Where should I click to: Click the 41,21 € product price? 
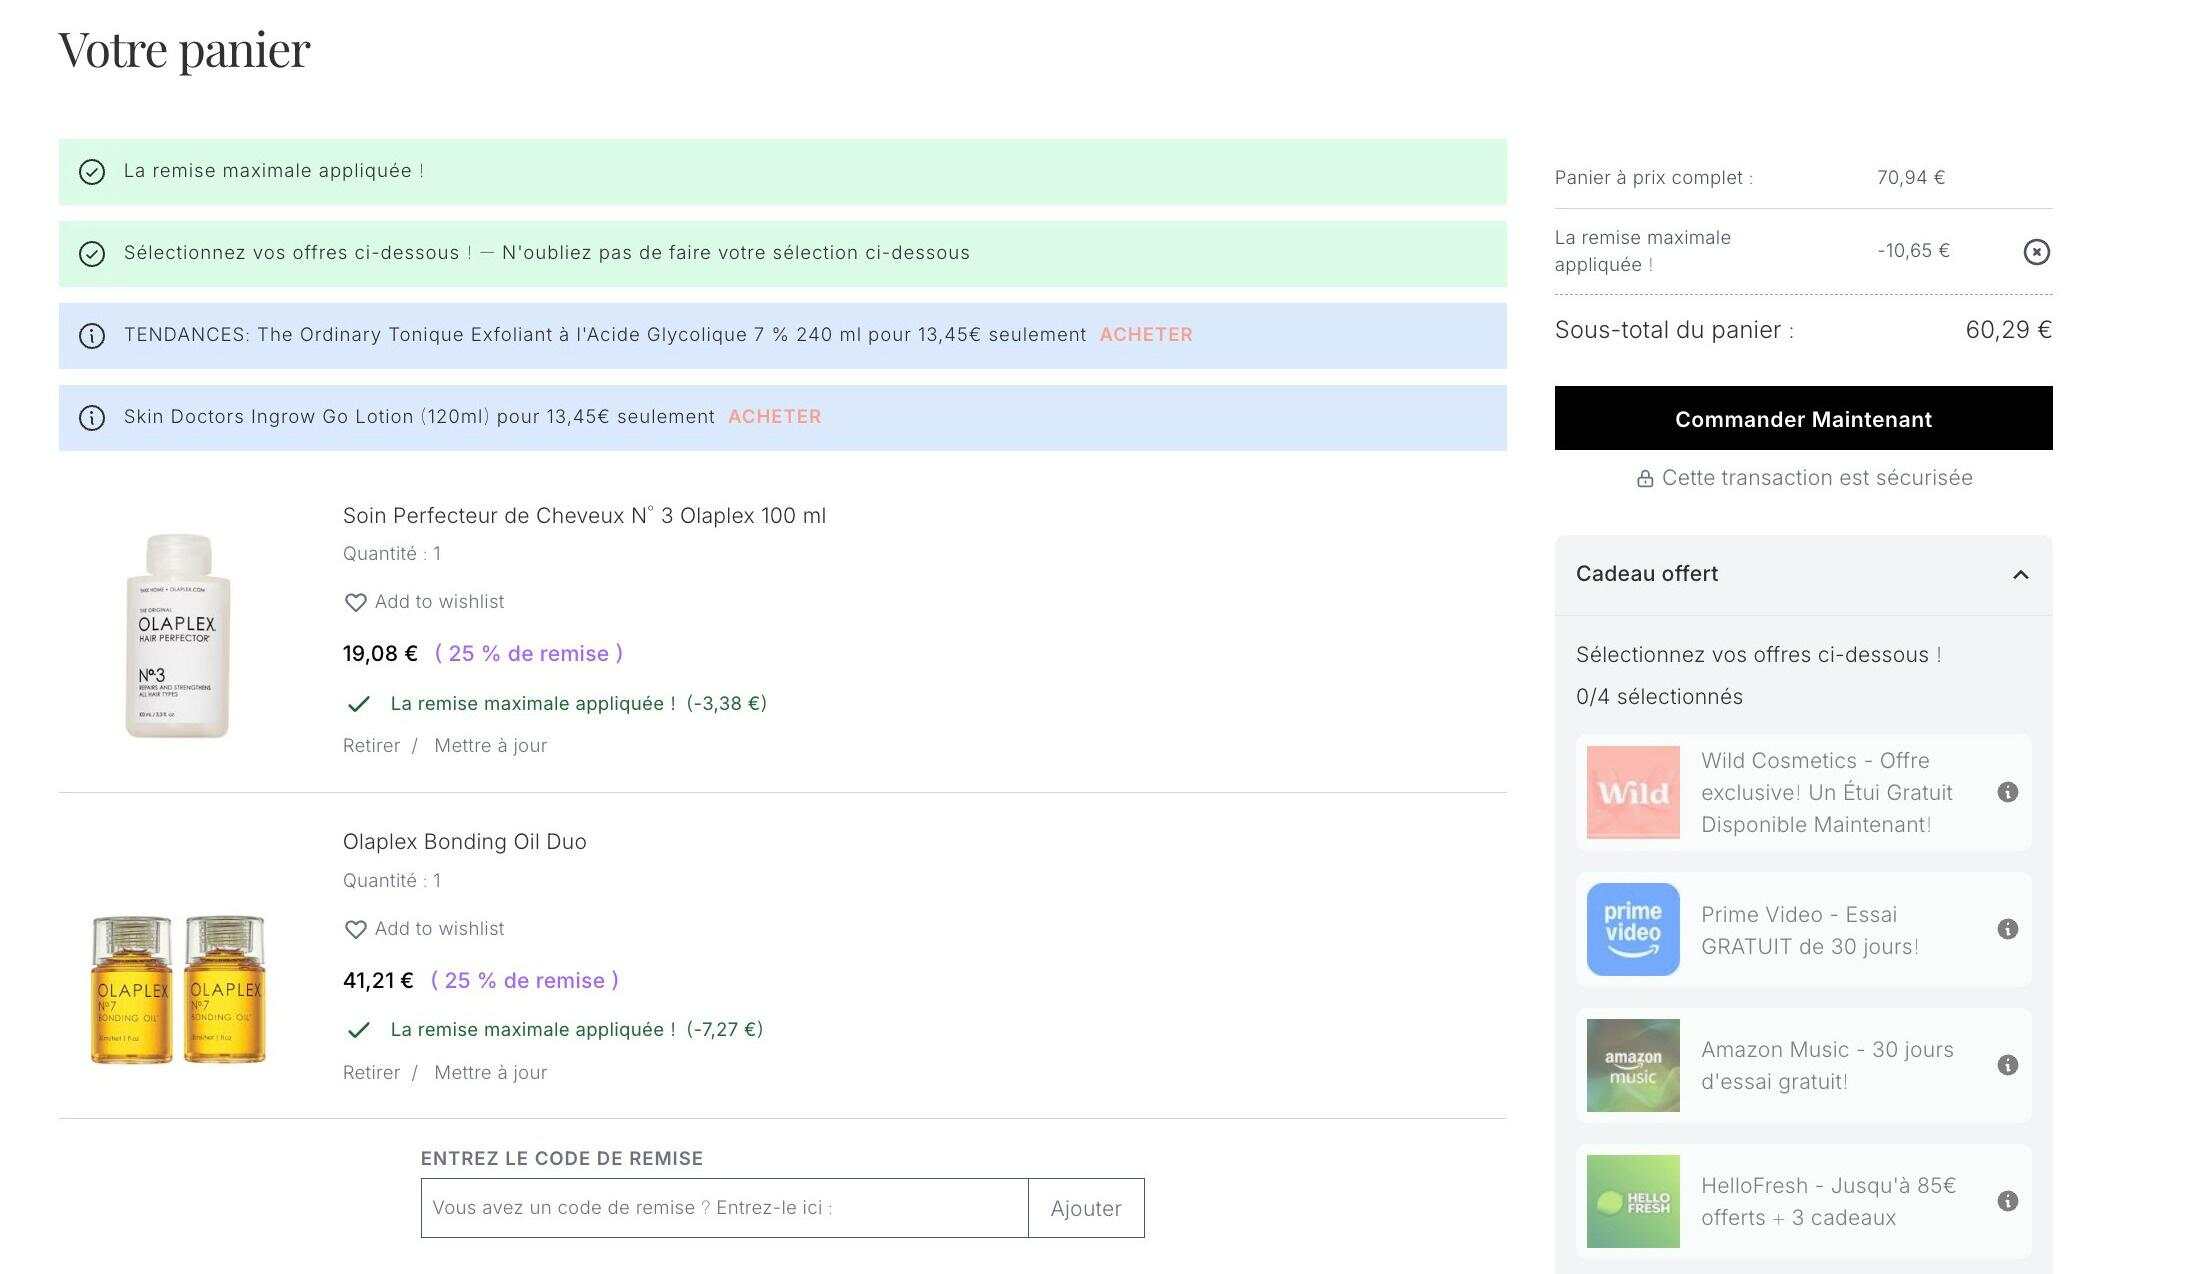378,981
